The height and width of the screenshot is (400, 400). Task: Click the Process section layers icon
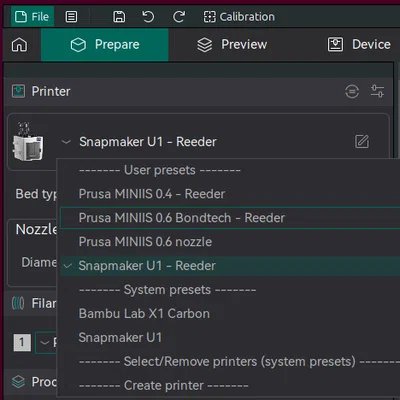[x=18, y=382]
